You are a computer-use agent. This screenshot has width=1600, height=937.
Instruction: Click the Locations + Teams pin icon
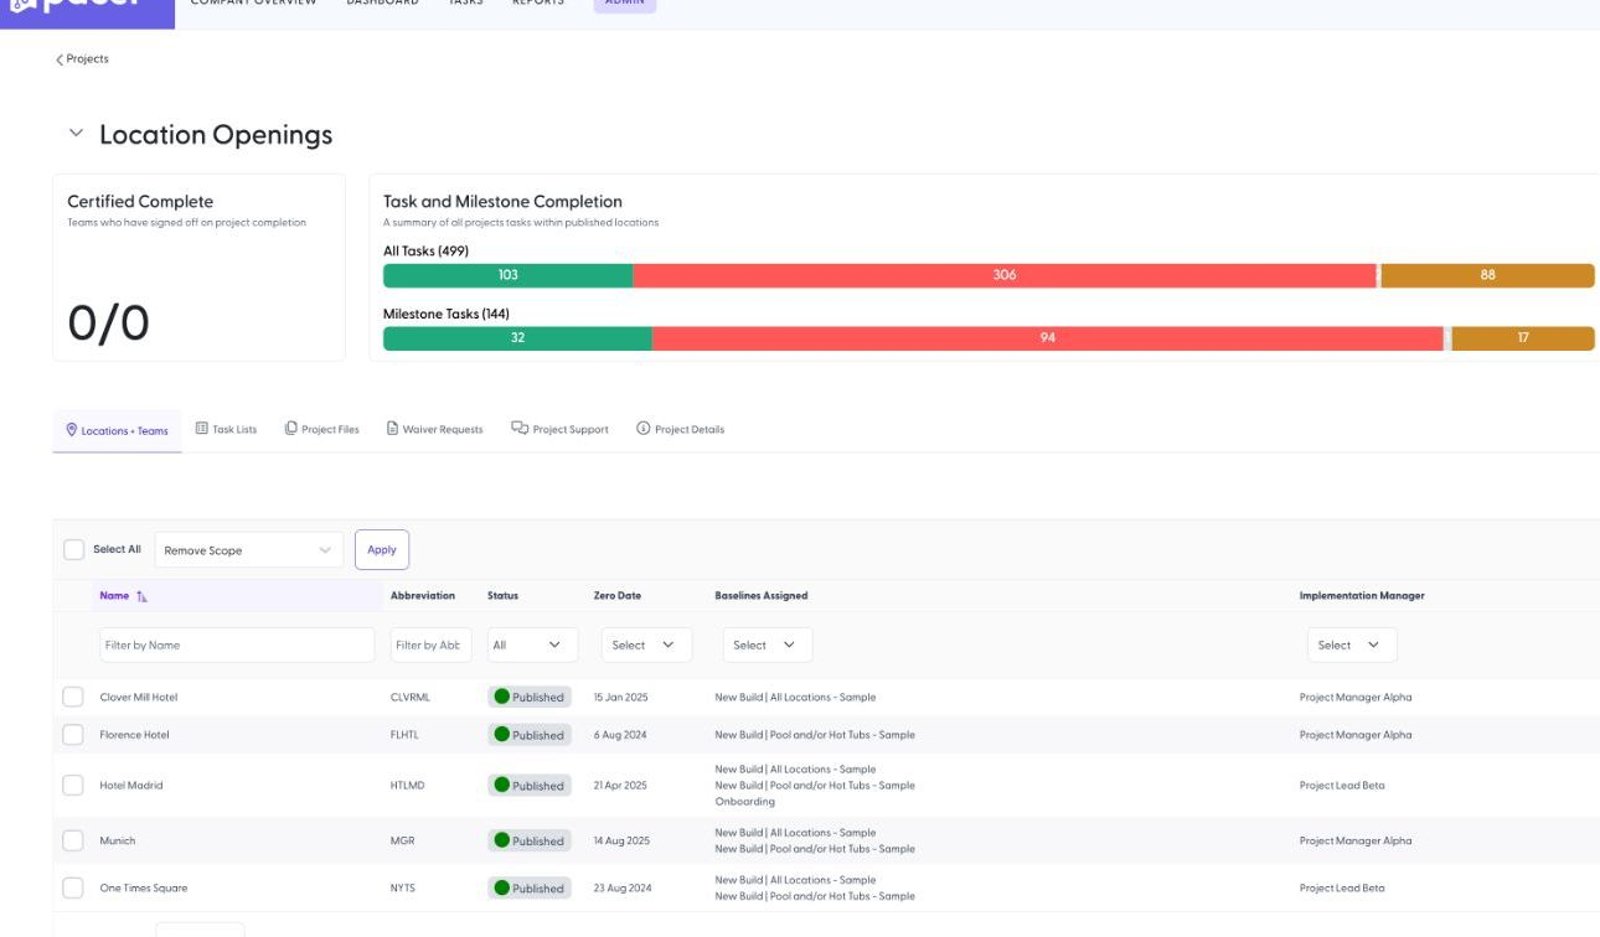point(71,430)
